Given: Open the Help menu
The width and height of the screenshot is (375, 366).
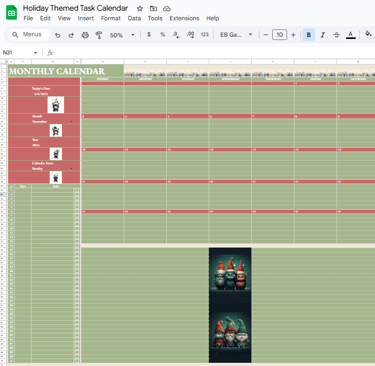Looking at the screenshot, I should (212, 18).
